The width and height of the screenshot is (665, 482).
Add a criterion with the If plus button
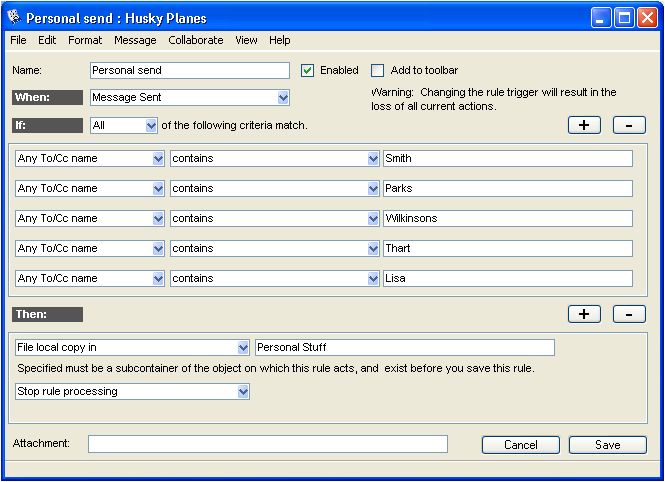pos(584,125)
